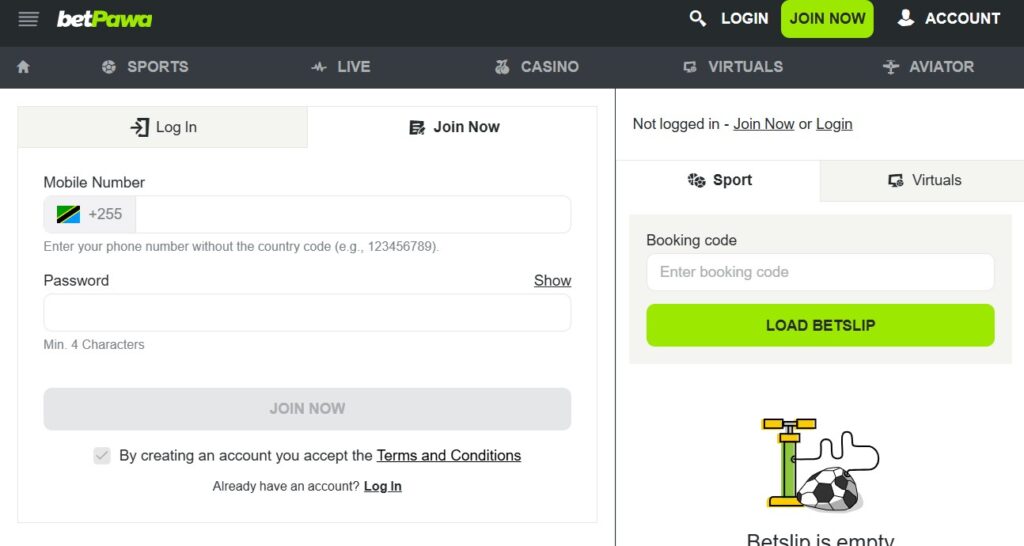Toggle Terms and Conditions acceptance checkbox
Image resolution: width=1024 pixels, height=546 pixels.
(102, 455)
